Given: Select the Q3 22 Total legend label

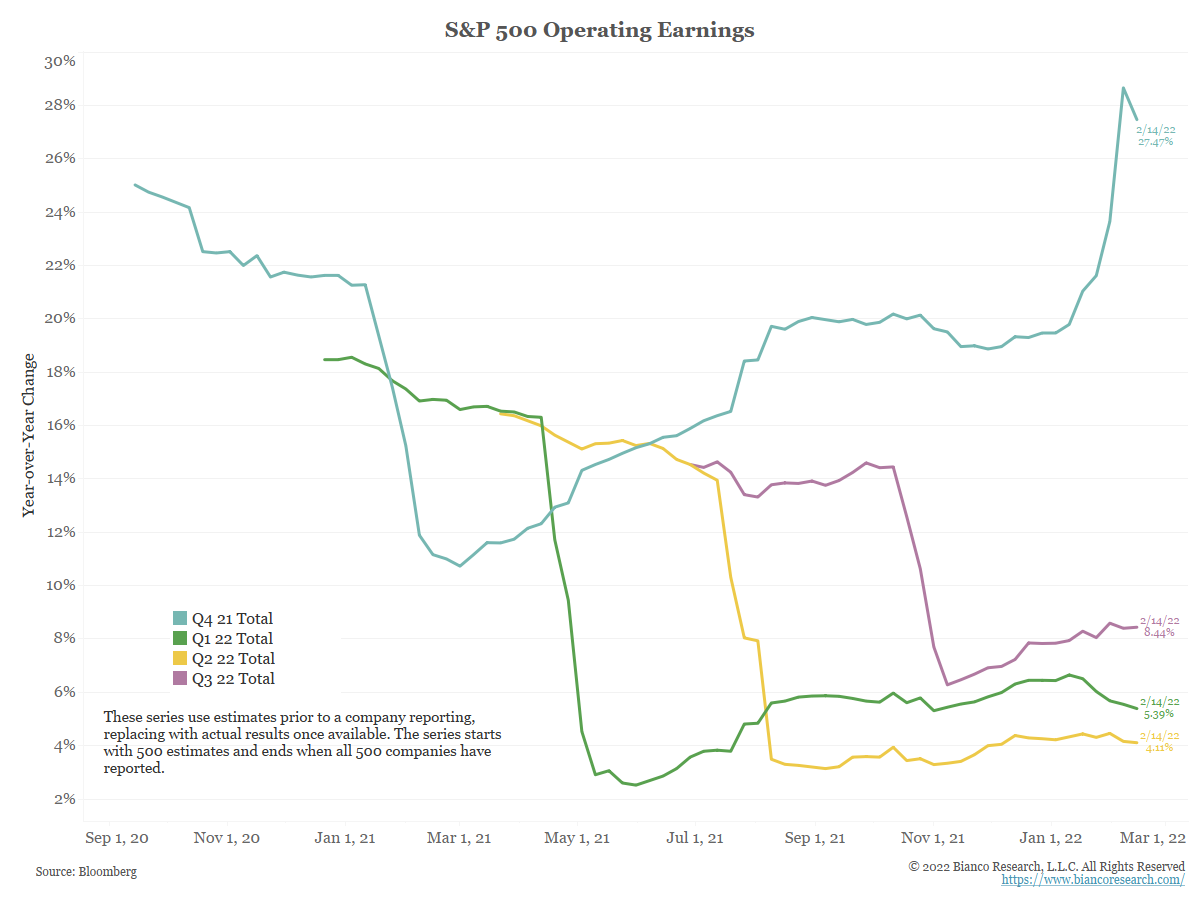Looking at the screenshot, I should point(233,679).
